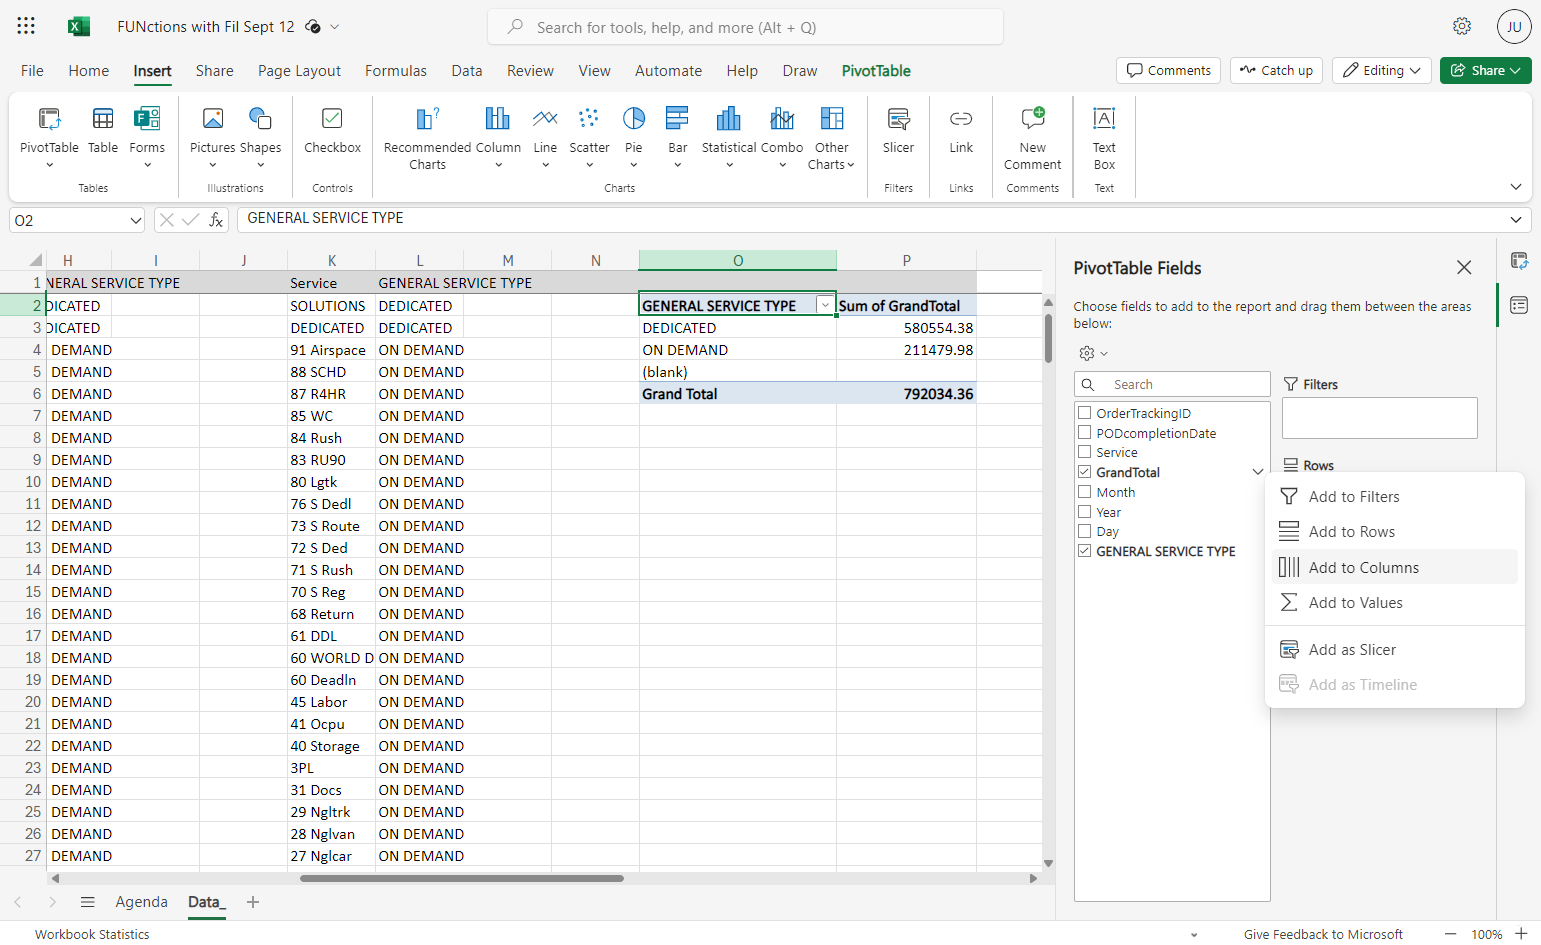
Task: Add a New Comment
Action: (x=1033, y=138)
